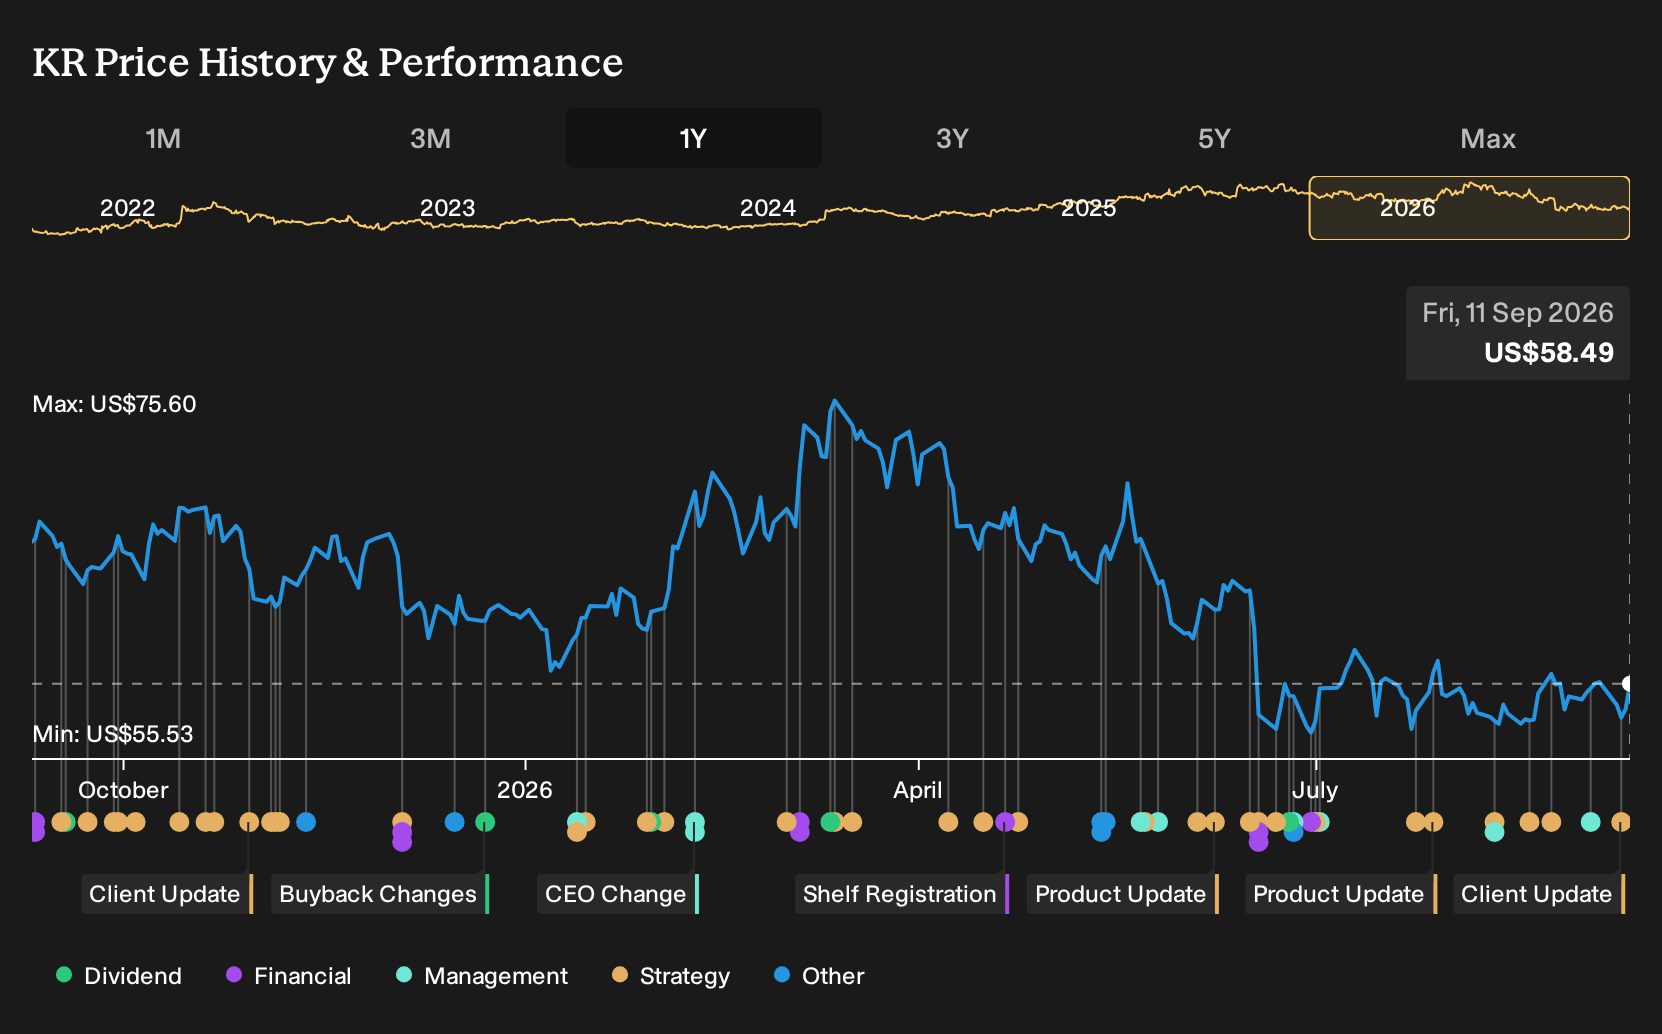The image size is (1662, 1034).
Task: Click the lowest purple dot just before July
Action: coord(1258,842)
